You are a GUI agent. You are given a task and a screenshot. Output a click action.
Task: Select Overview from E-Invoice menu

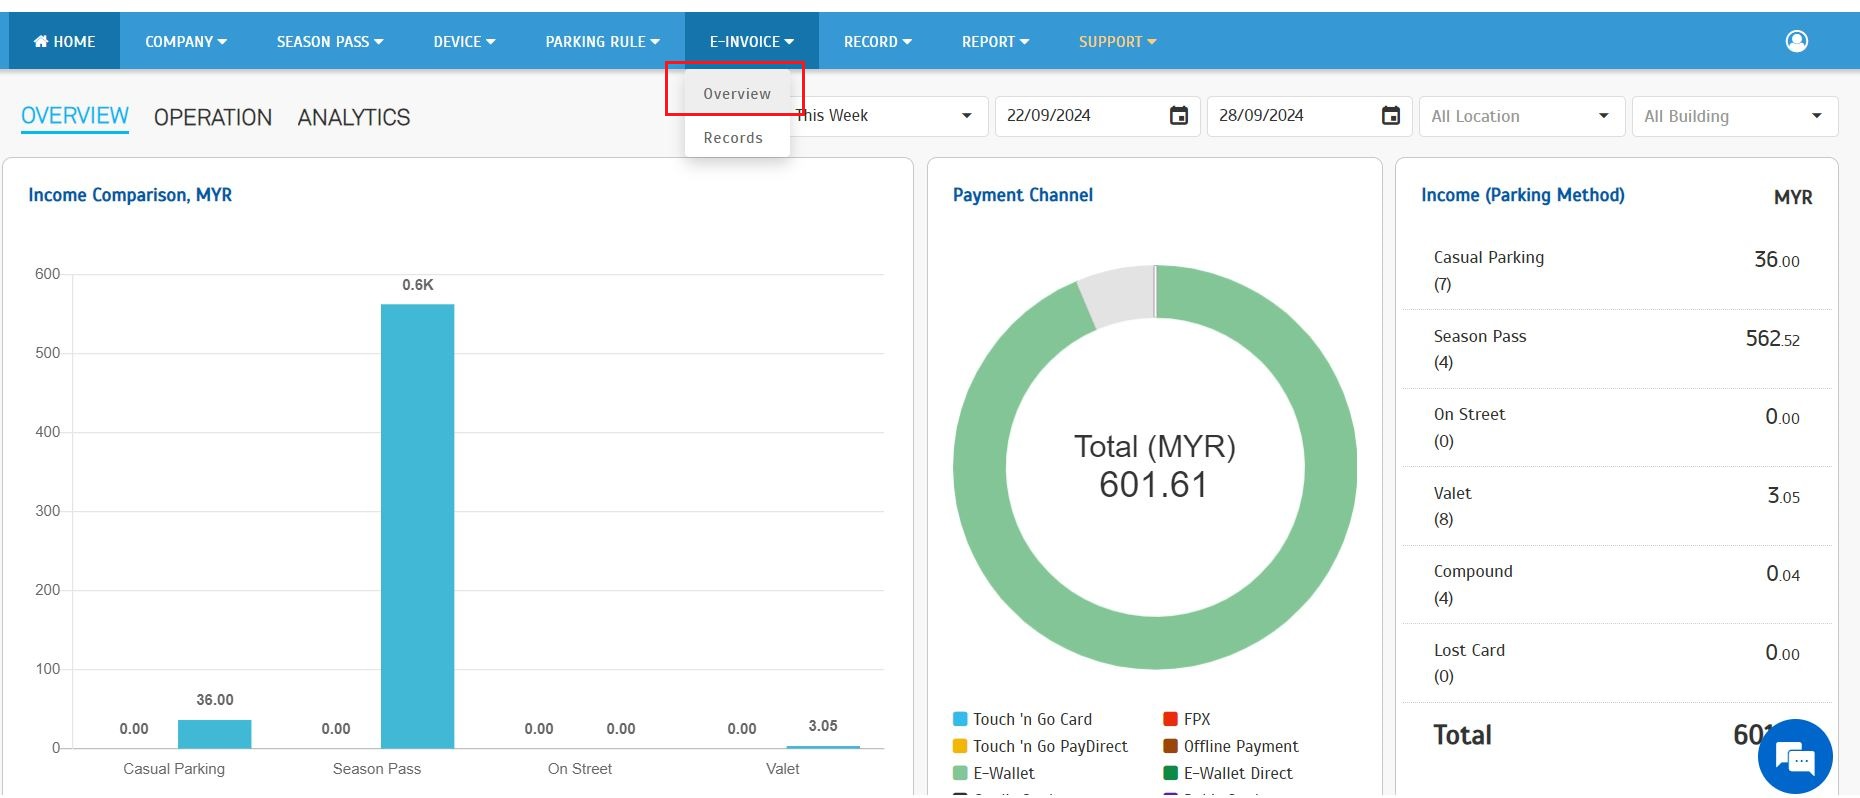coord(737,94)
